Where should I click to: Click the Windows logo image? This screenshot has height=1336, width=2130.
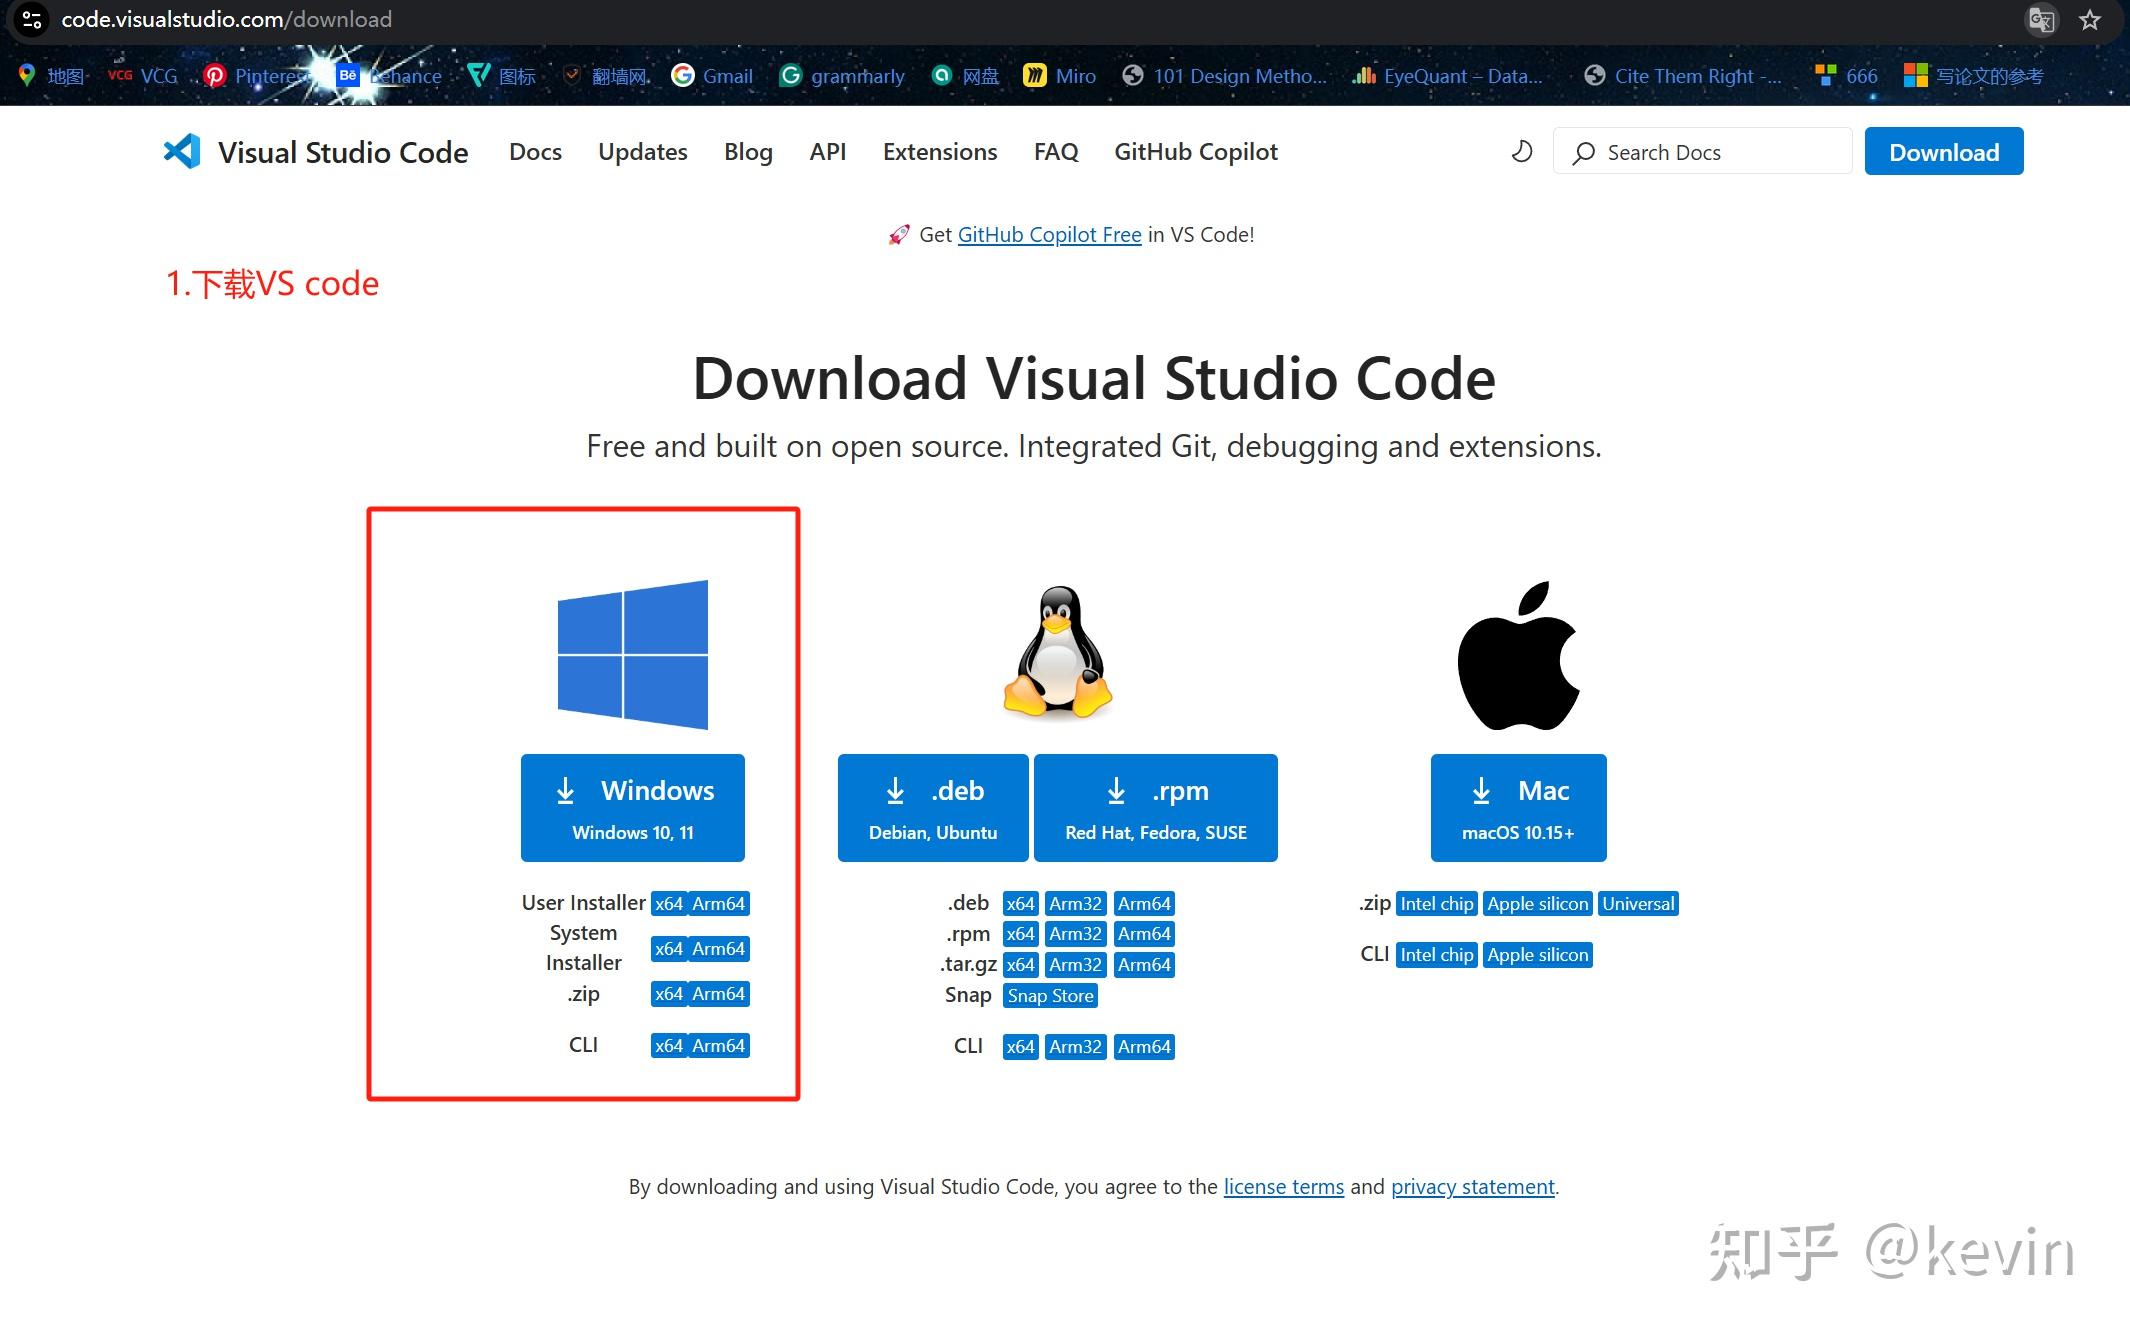point(632,654)
